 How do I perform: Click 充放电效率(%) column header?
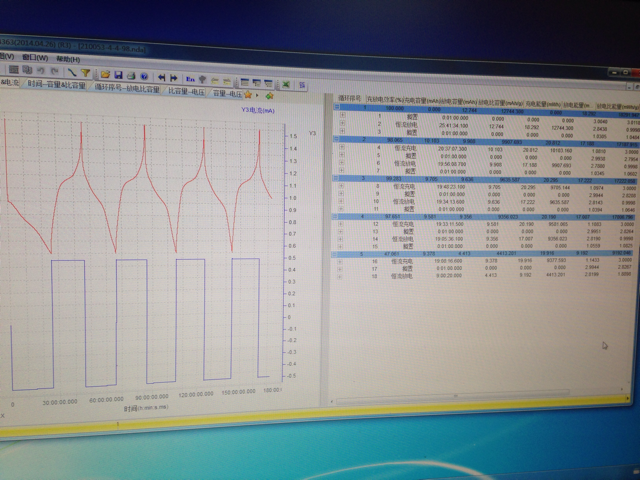point(386,99)
